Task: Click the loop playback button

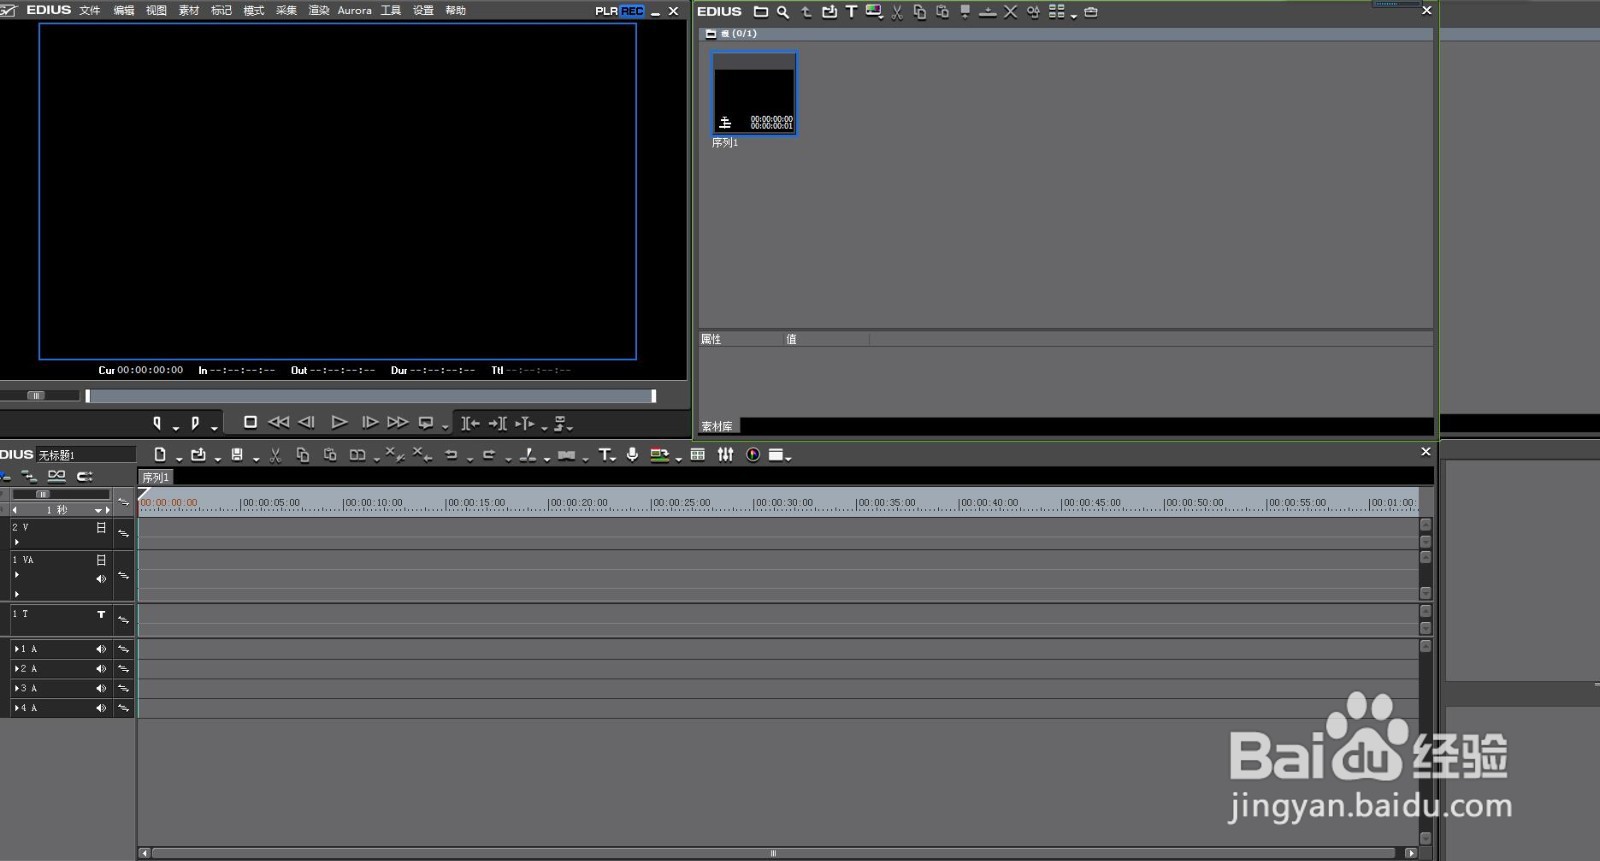Action: [x=426, y=422]
